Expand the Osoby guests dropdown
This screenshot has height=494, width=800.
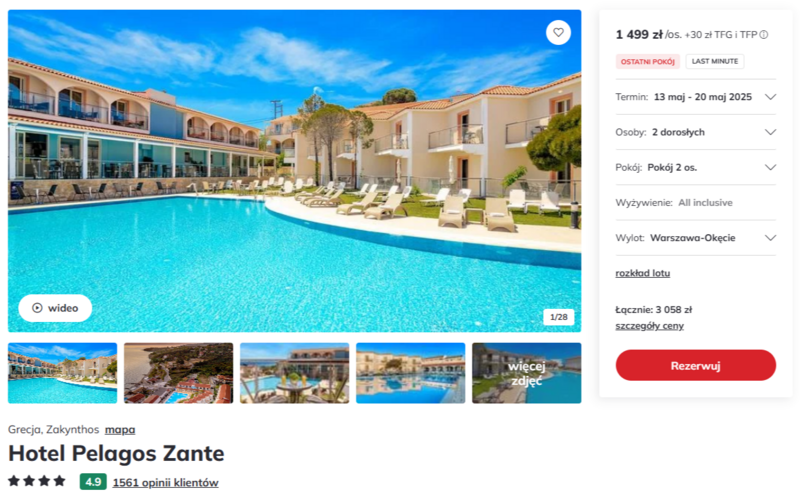point(695,132)
